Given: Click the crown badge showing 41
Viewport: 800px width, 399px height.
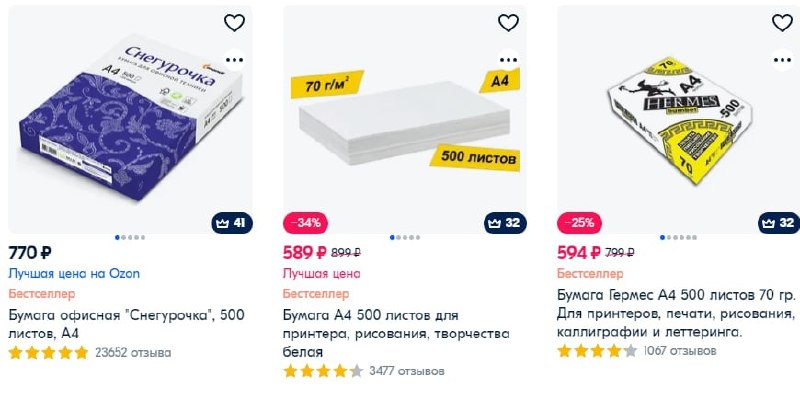Looking at the screenshot, I should pos(232,223).
